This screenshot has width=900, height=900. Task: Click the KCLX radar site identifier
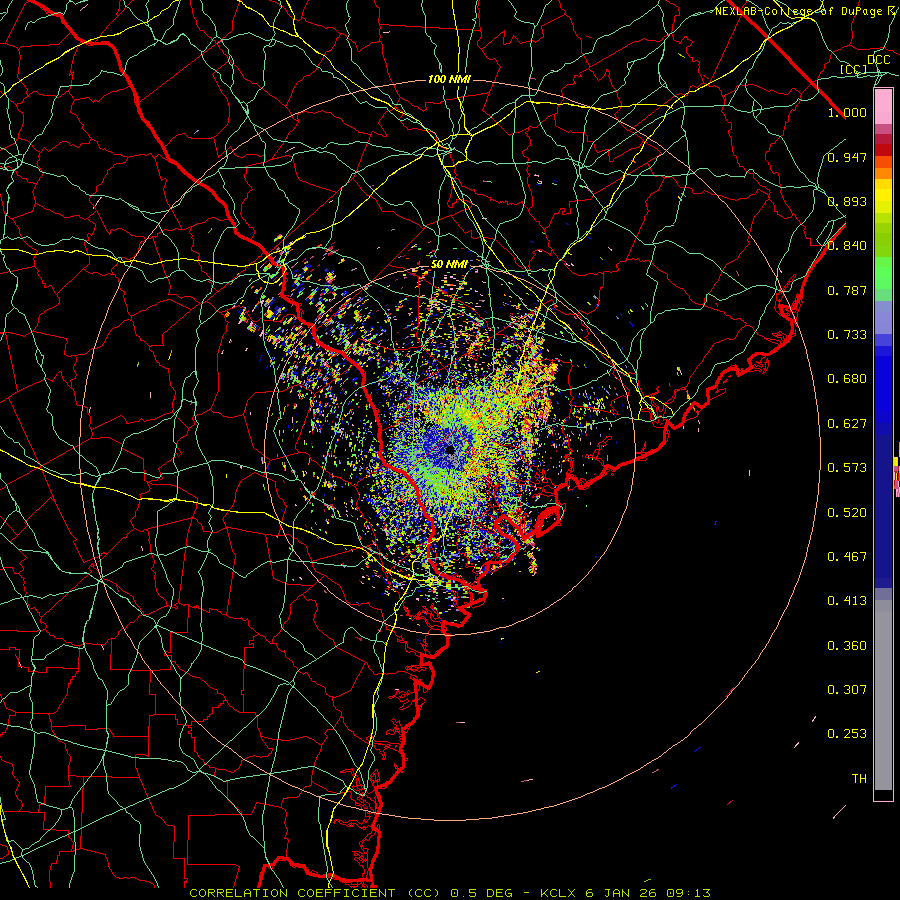(x=559, y=893)
